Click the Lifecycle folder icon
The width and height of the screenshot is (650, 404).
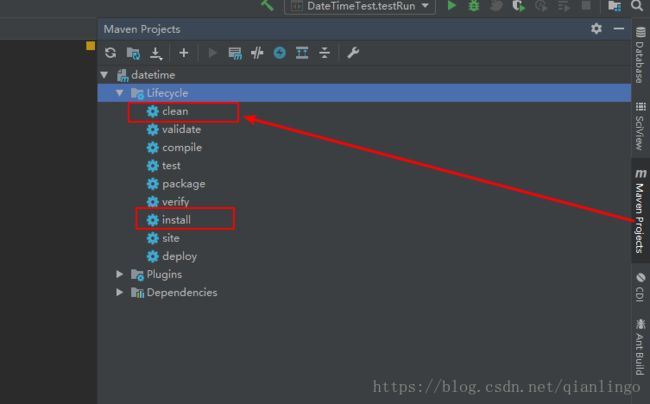tap(137, 93)
